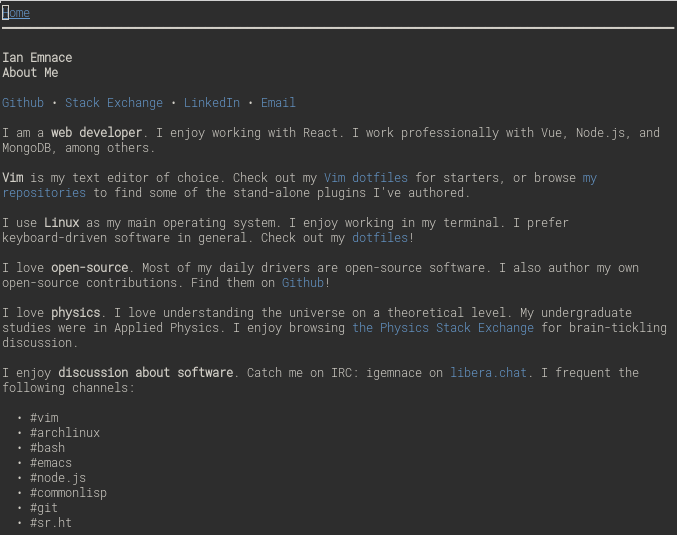Visit the Stack Exchange profile link
This screenshot has height=535, width=677.
tap(114, 103)
